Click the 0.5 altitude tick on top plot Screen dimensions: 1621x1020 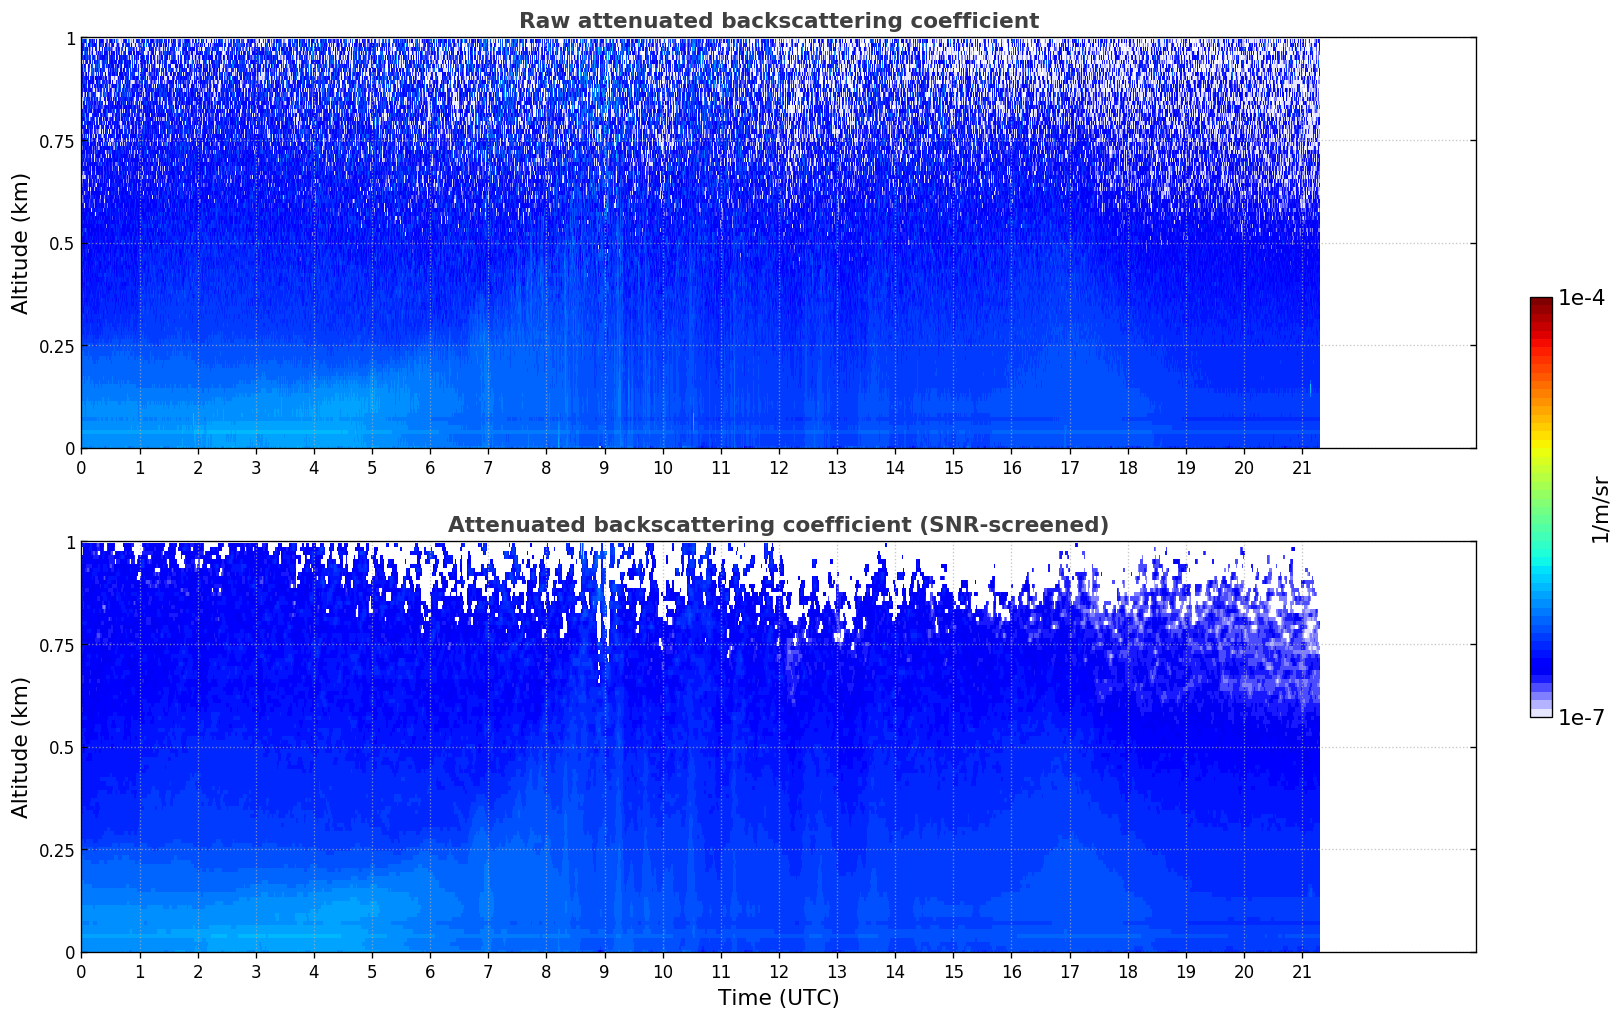[x=61, y=243]
